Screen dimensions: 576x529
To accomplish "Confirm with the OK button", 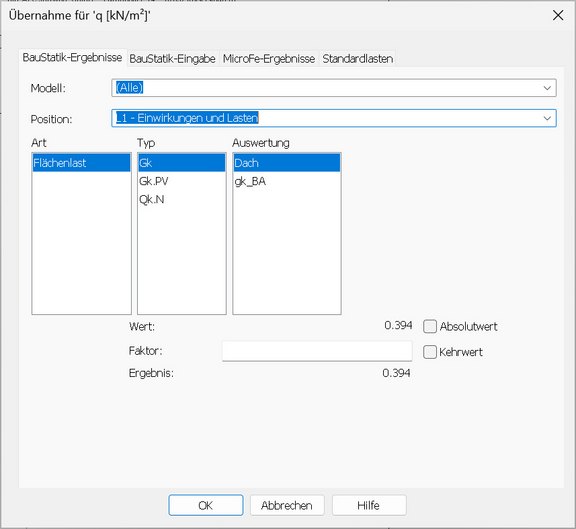I will 206,505.
